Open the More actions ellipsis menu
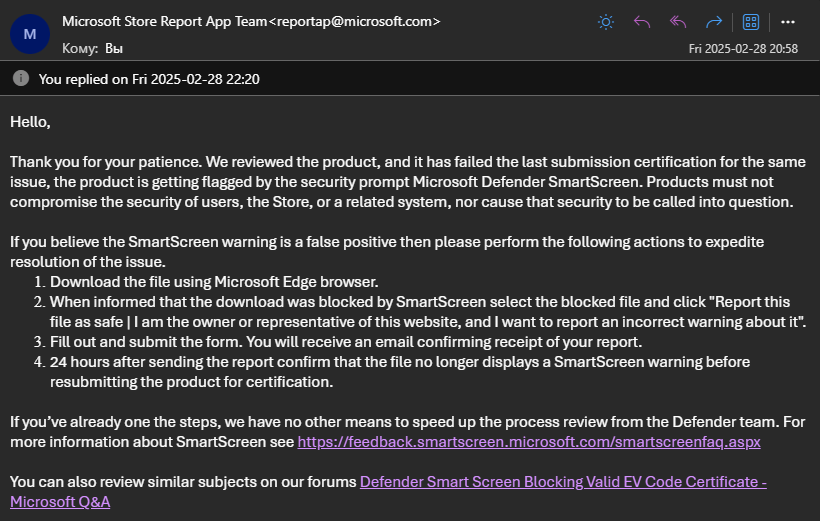This screenshot has height=521, width=820. point(788,22)
